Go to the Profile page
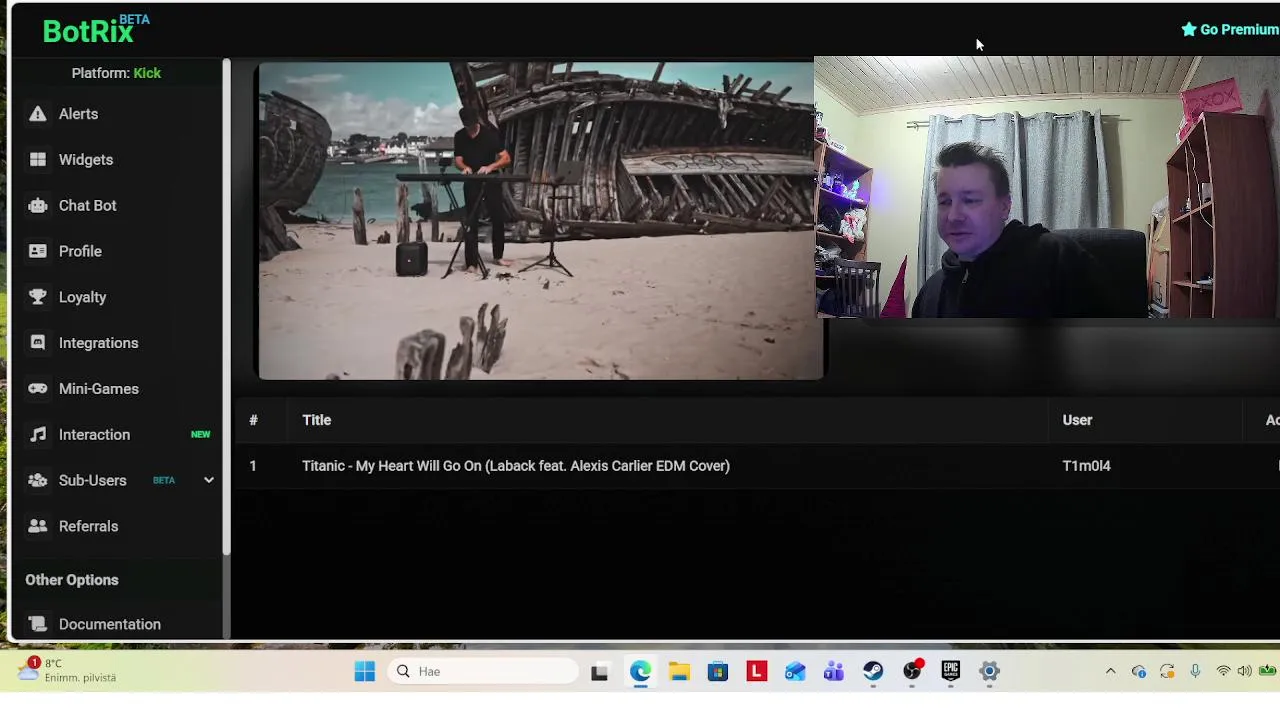 tap(80, 251)
